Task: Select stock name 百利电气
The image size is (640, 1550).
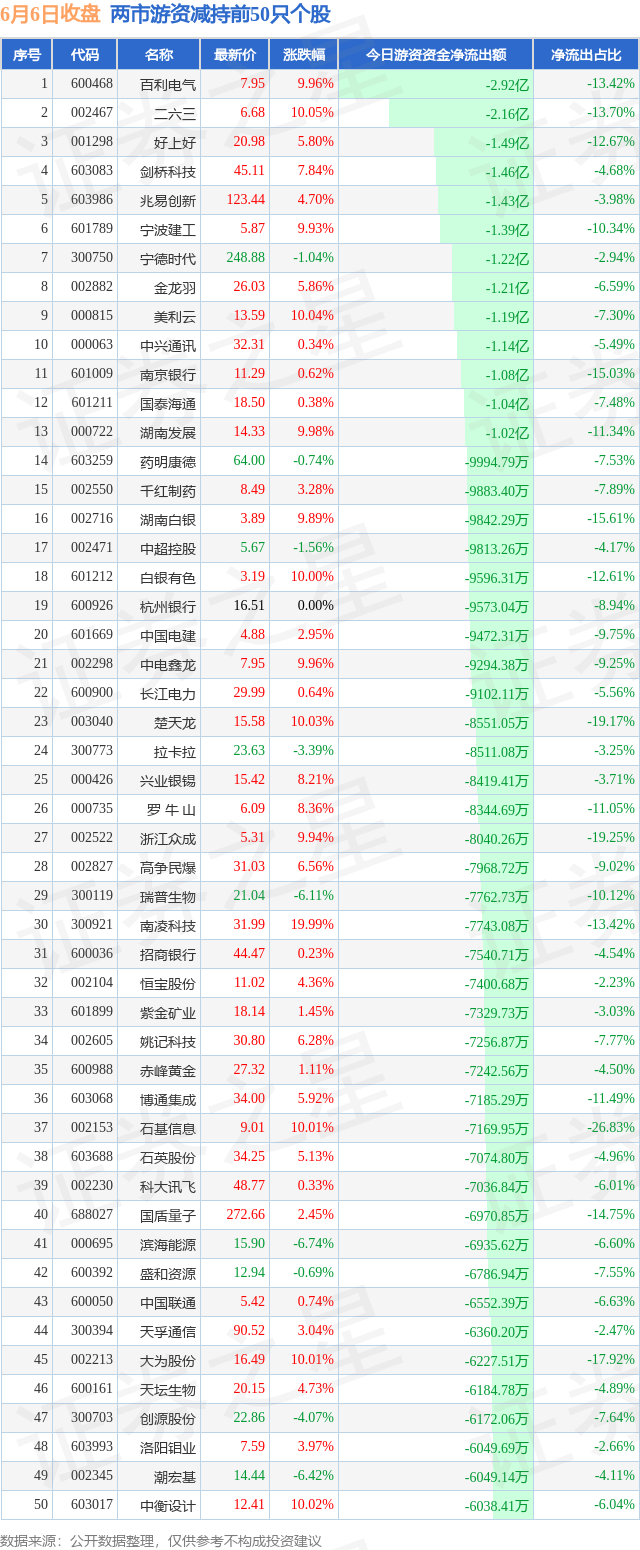Action: click(168, 84)
